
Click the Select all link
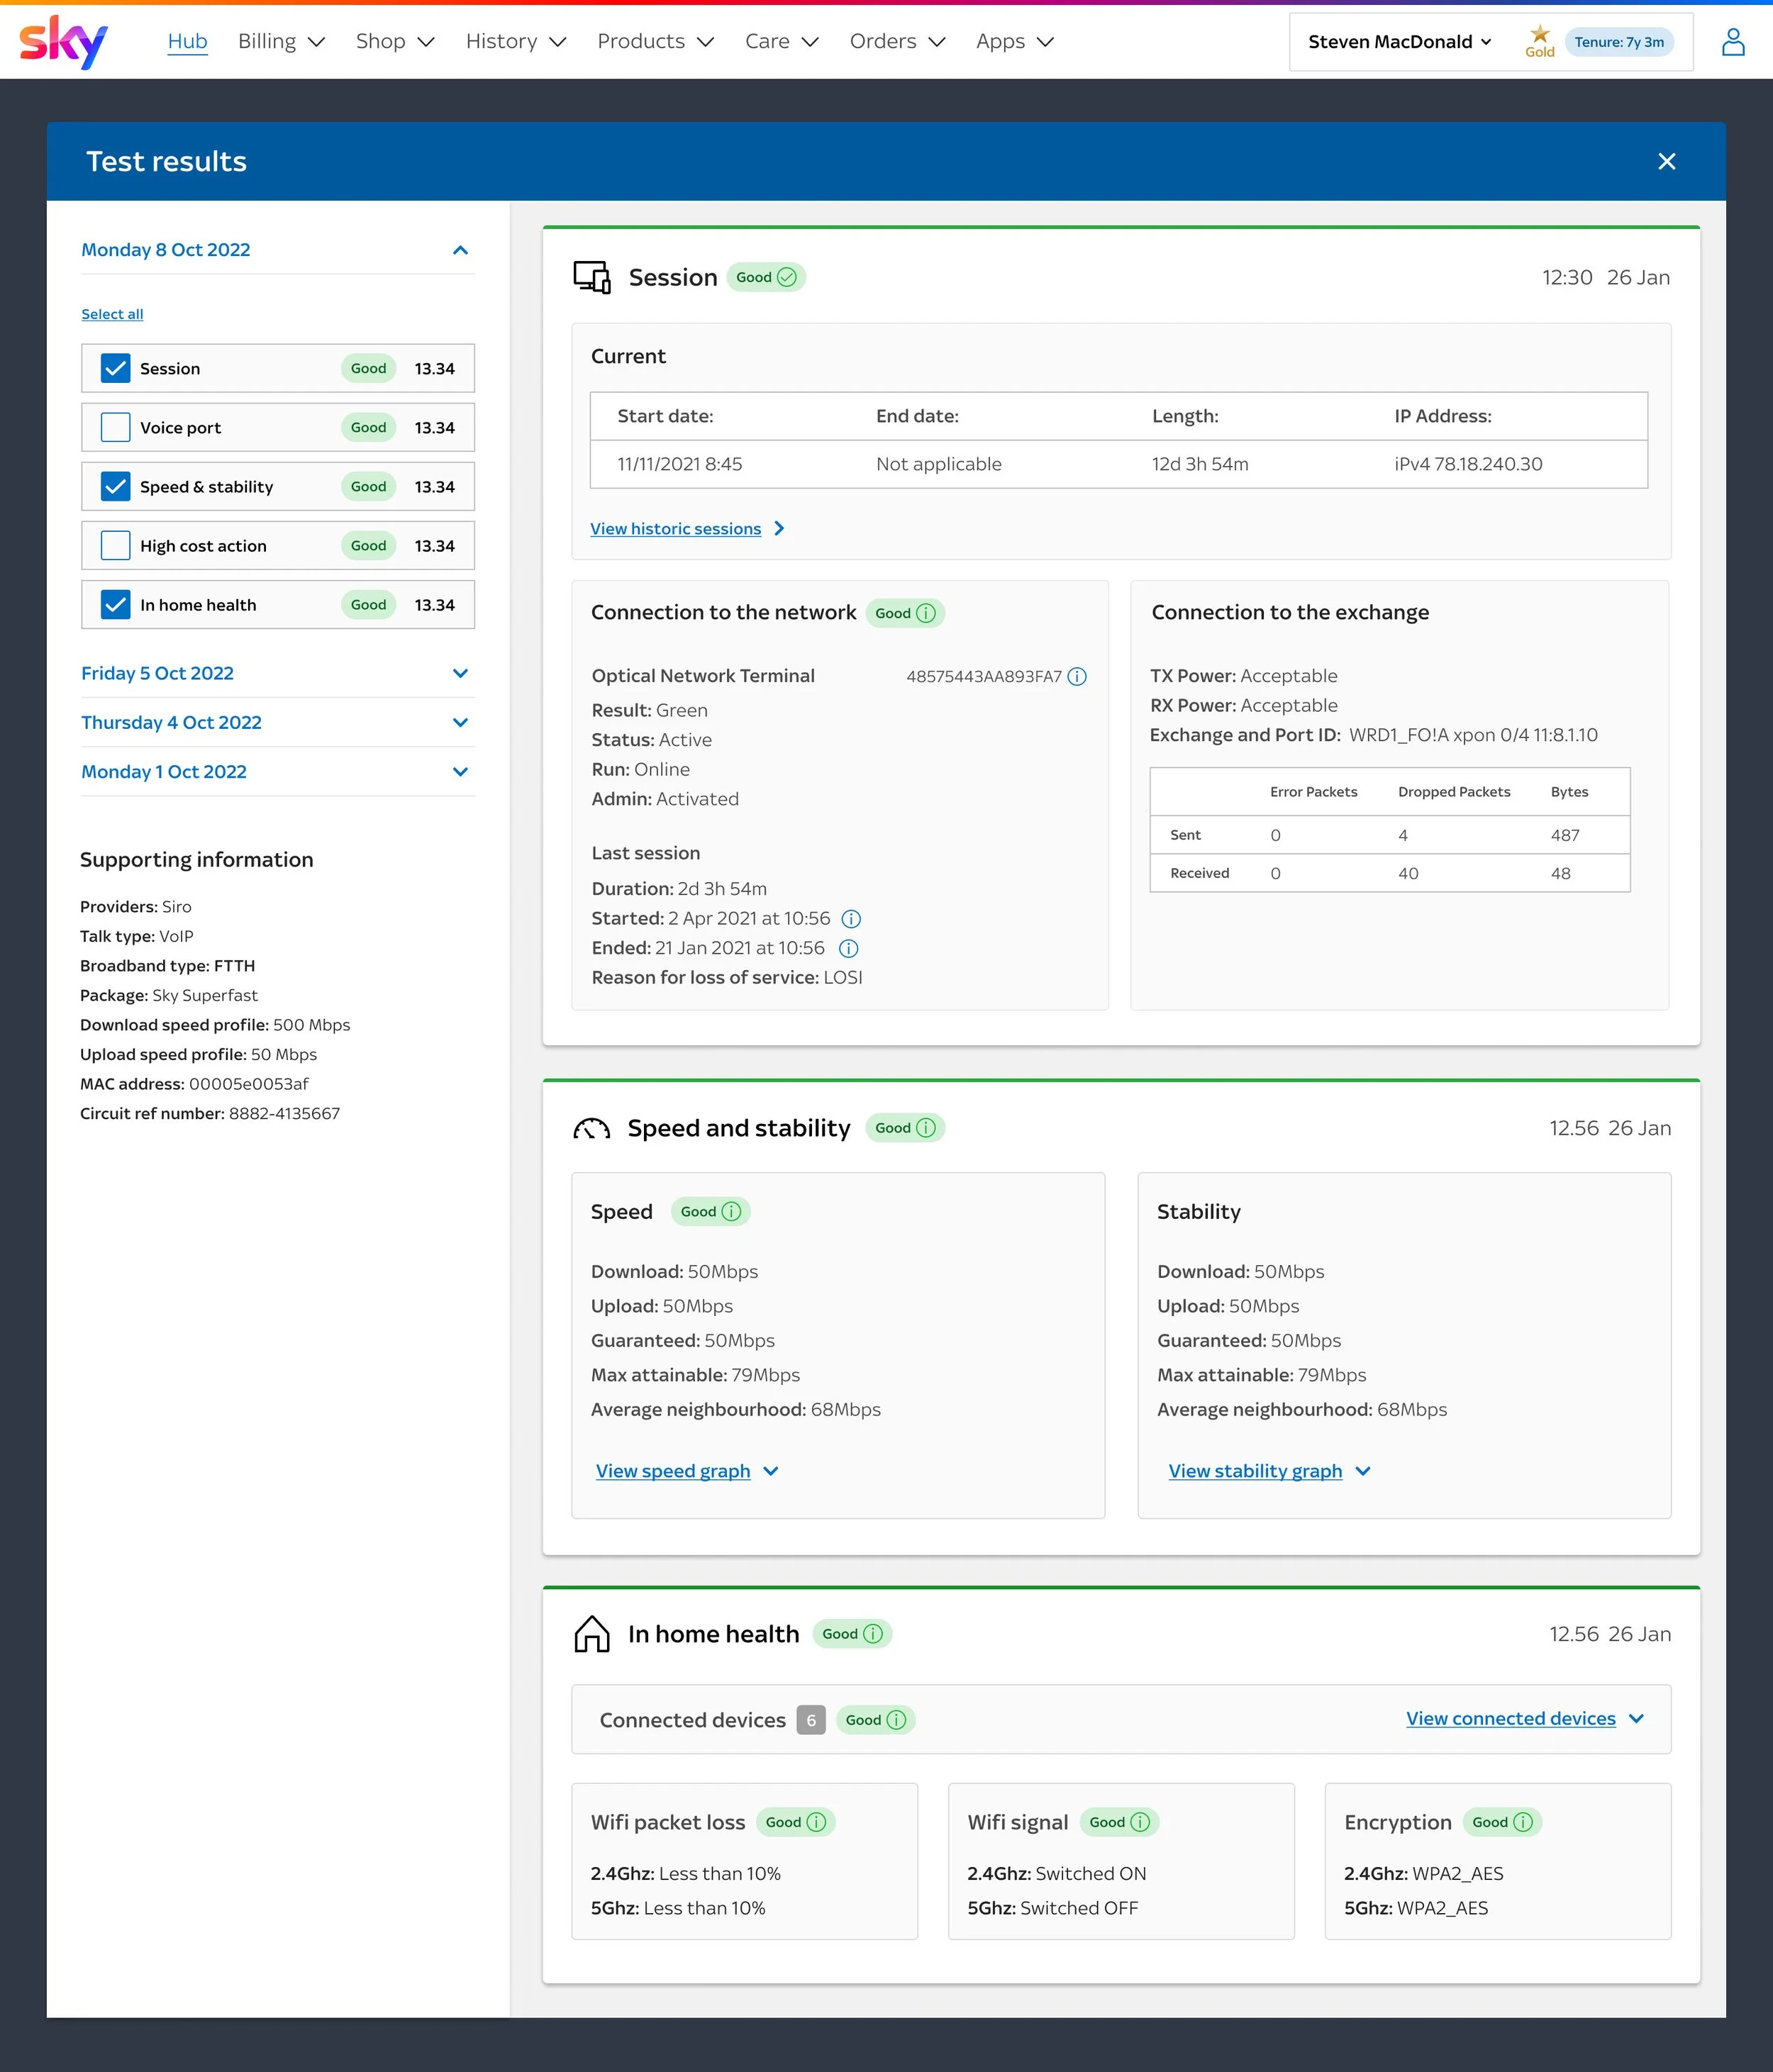(112, 314)
